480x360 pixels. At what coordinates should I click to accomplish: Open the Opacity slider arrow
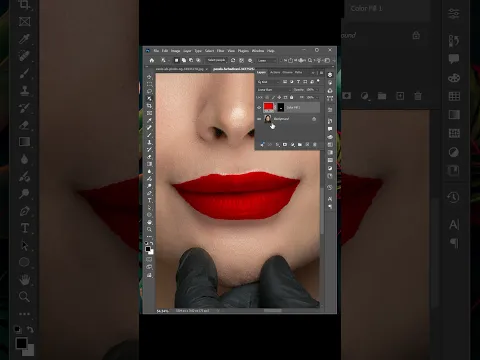[x=317, y=90]
